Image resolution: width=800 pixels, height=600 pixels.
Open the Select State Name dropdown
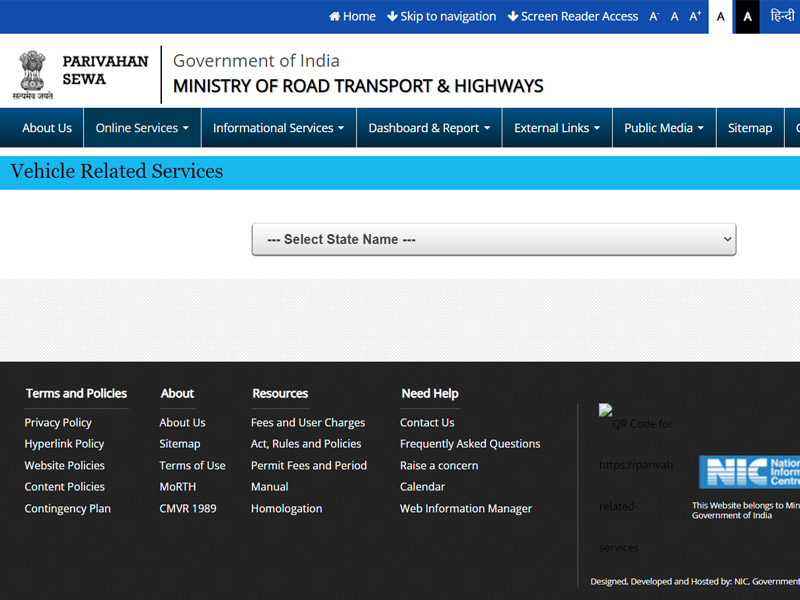[493, 240]
